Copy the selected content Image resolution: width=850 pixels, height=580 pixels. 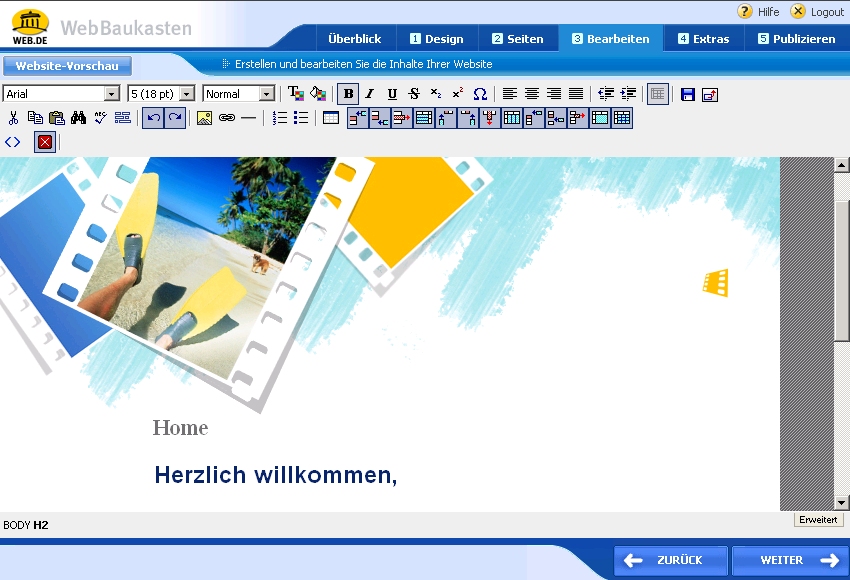(35, 118)
